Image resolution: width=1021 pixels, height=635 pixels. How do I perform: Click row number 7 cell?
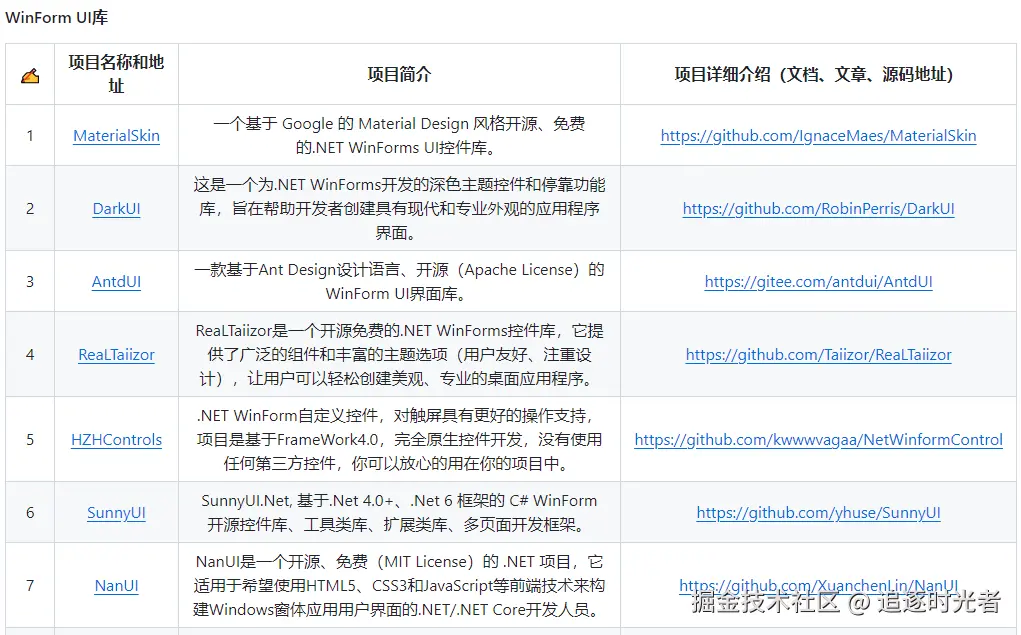[x=30, y=586]
